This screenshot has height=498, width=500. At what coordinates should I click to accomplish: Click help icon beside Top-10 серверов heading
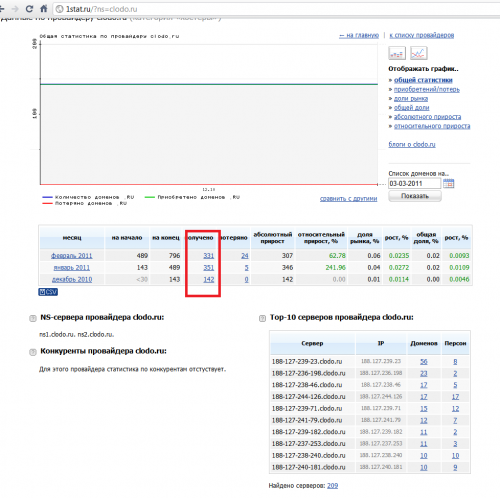click(262, 318)
